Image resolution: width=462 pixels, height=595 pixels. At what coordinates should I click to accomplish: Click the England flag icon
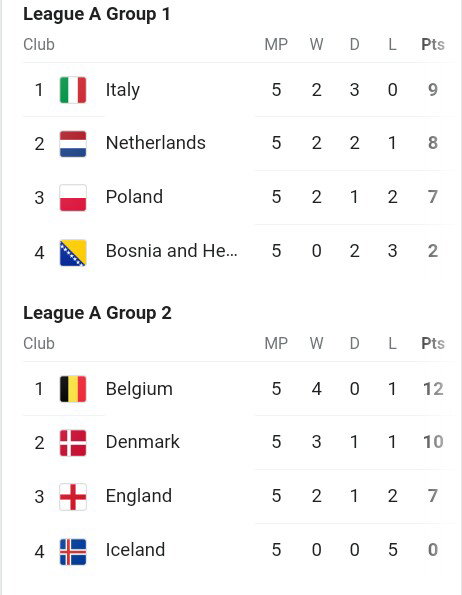(x=73, y=497)
